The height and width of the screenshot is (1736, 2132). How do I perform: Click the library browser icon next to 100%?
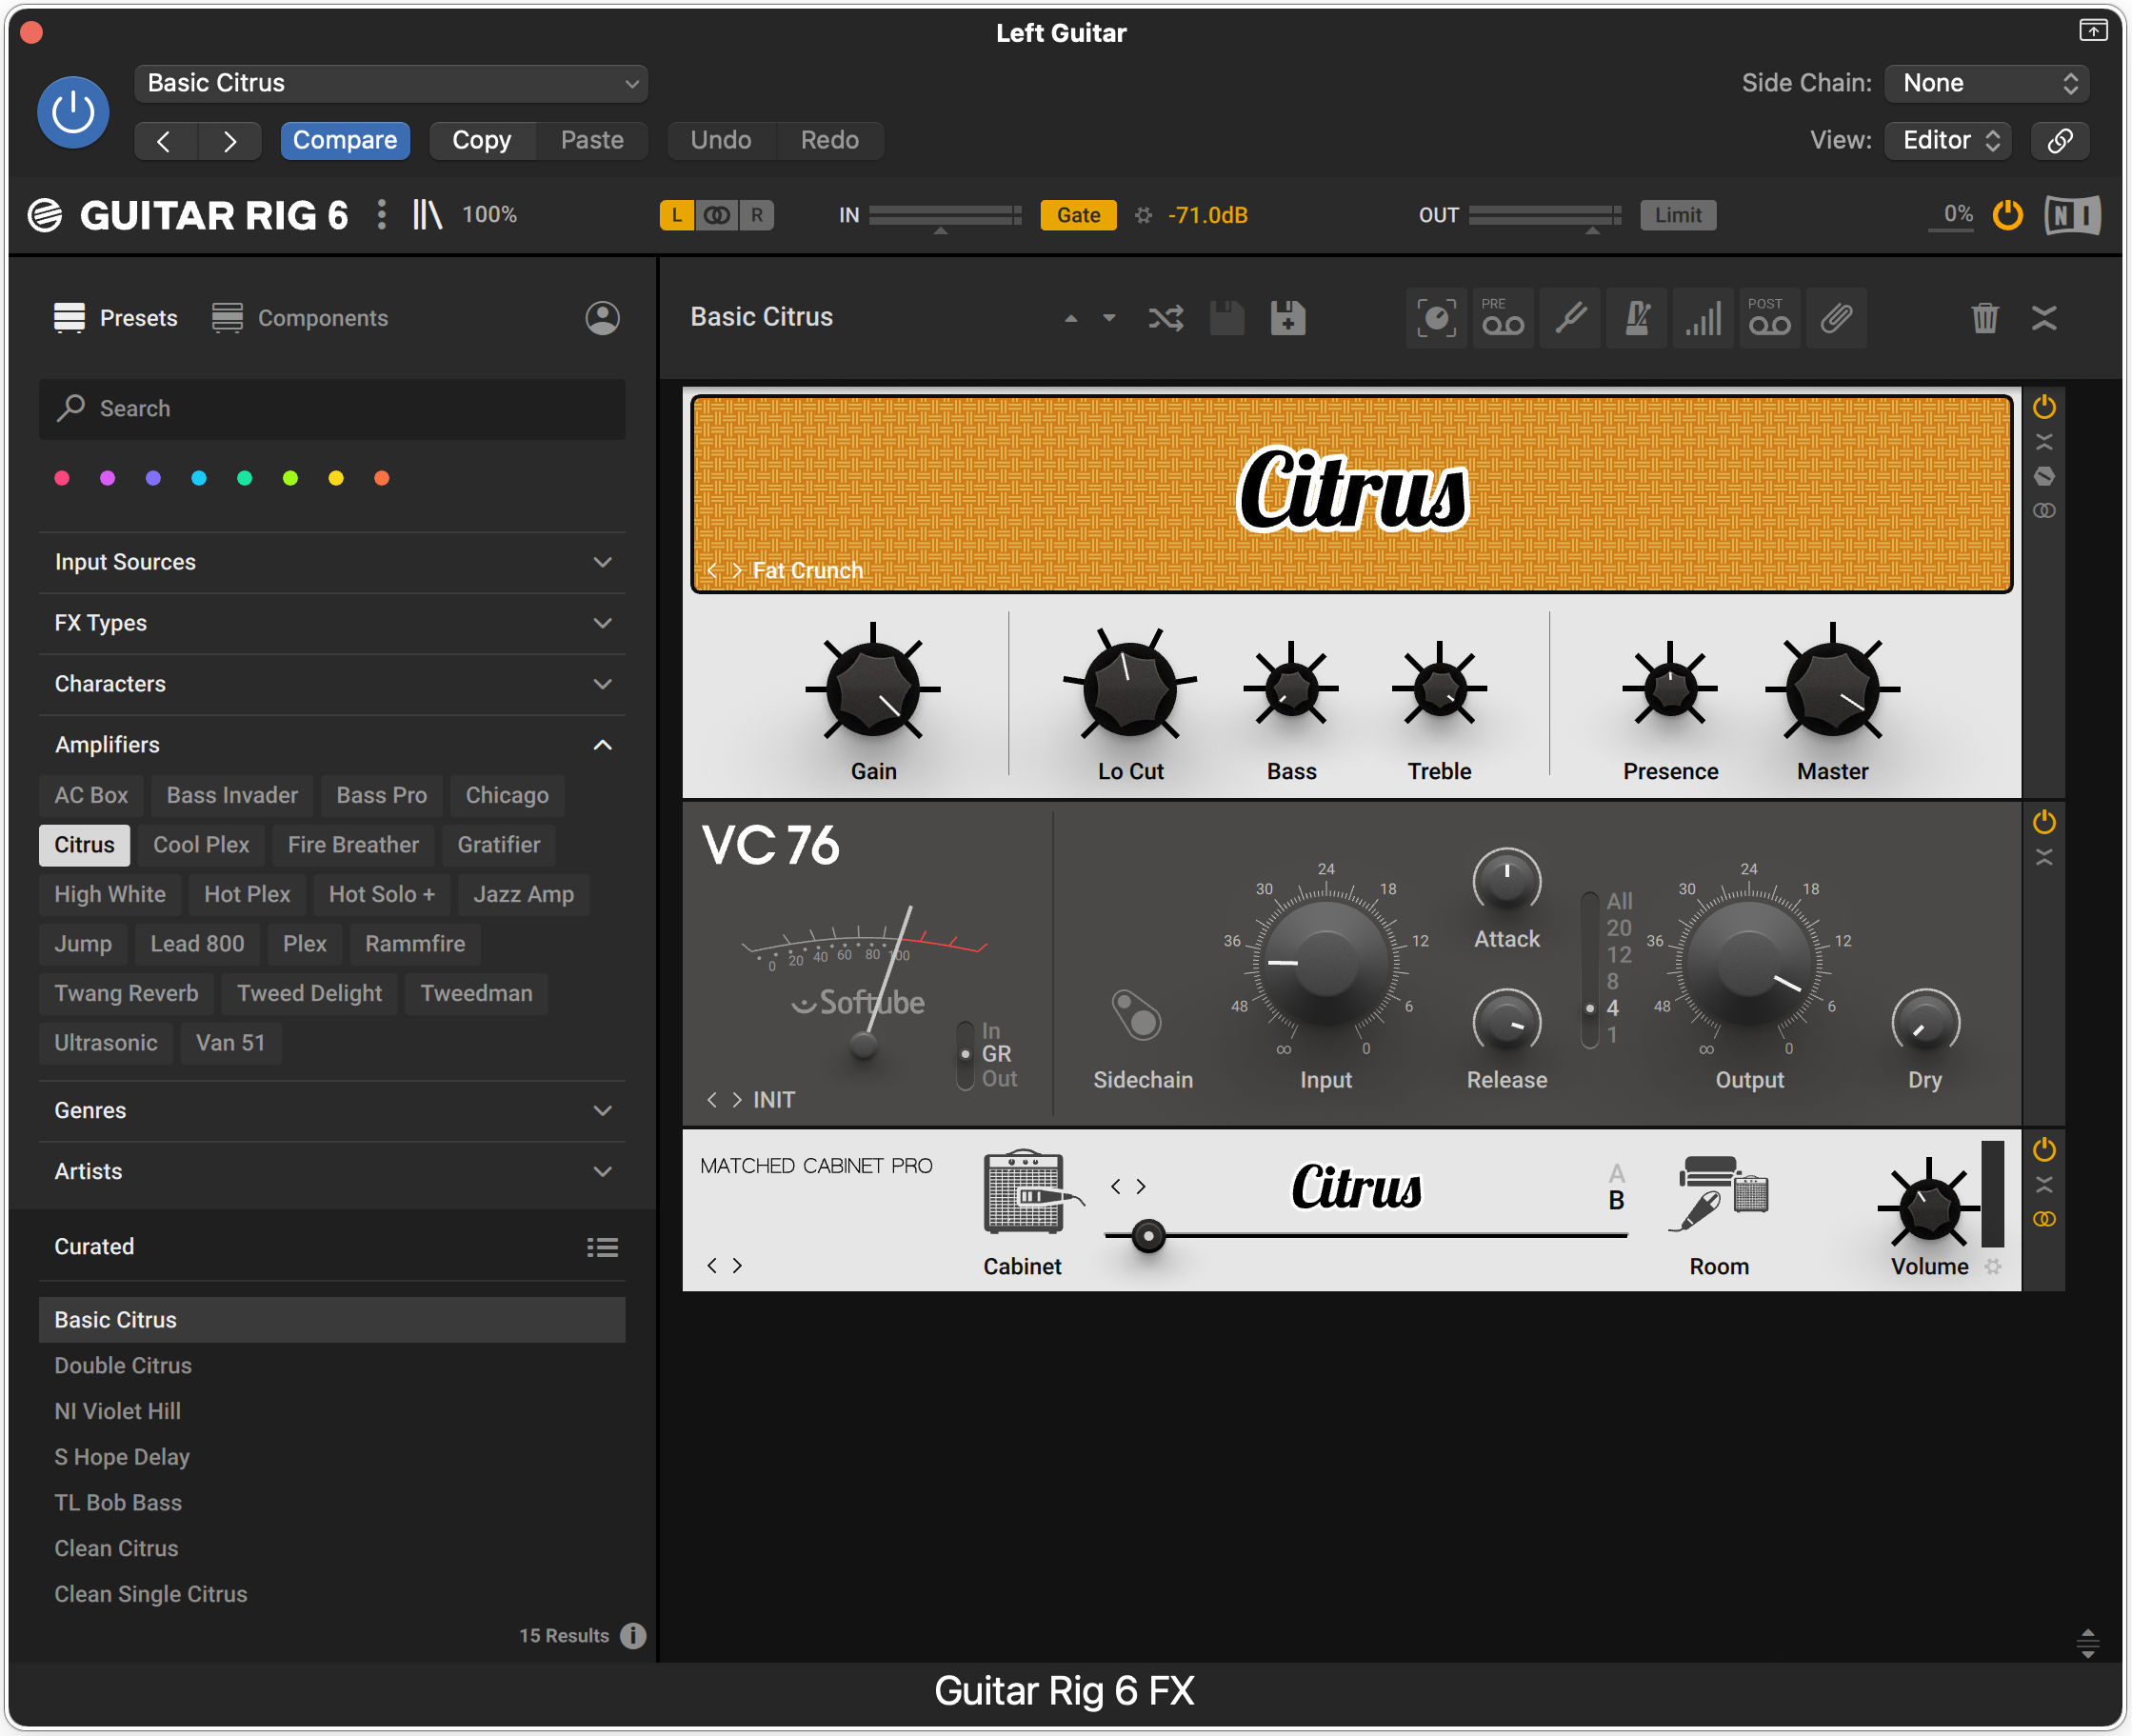(x=427, y=214)
